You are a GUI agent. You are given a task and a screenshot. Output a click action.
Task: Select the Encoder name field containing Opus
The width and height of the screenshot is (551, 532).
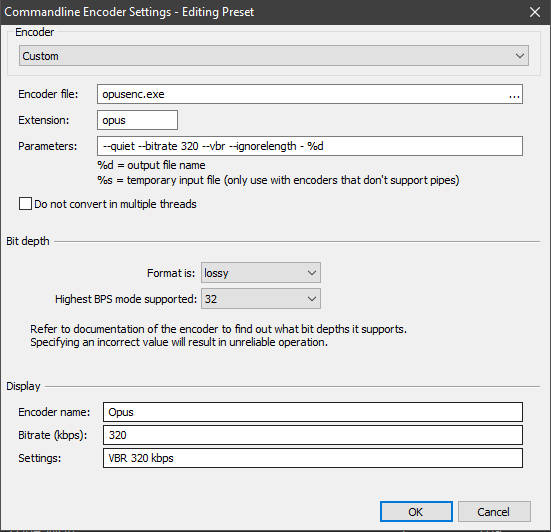pos(313,412)
